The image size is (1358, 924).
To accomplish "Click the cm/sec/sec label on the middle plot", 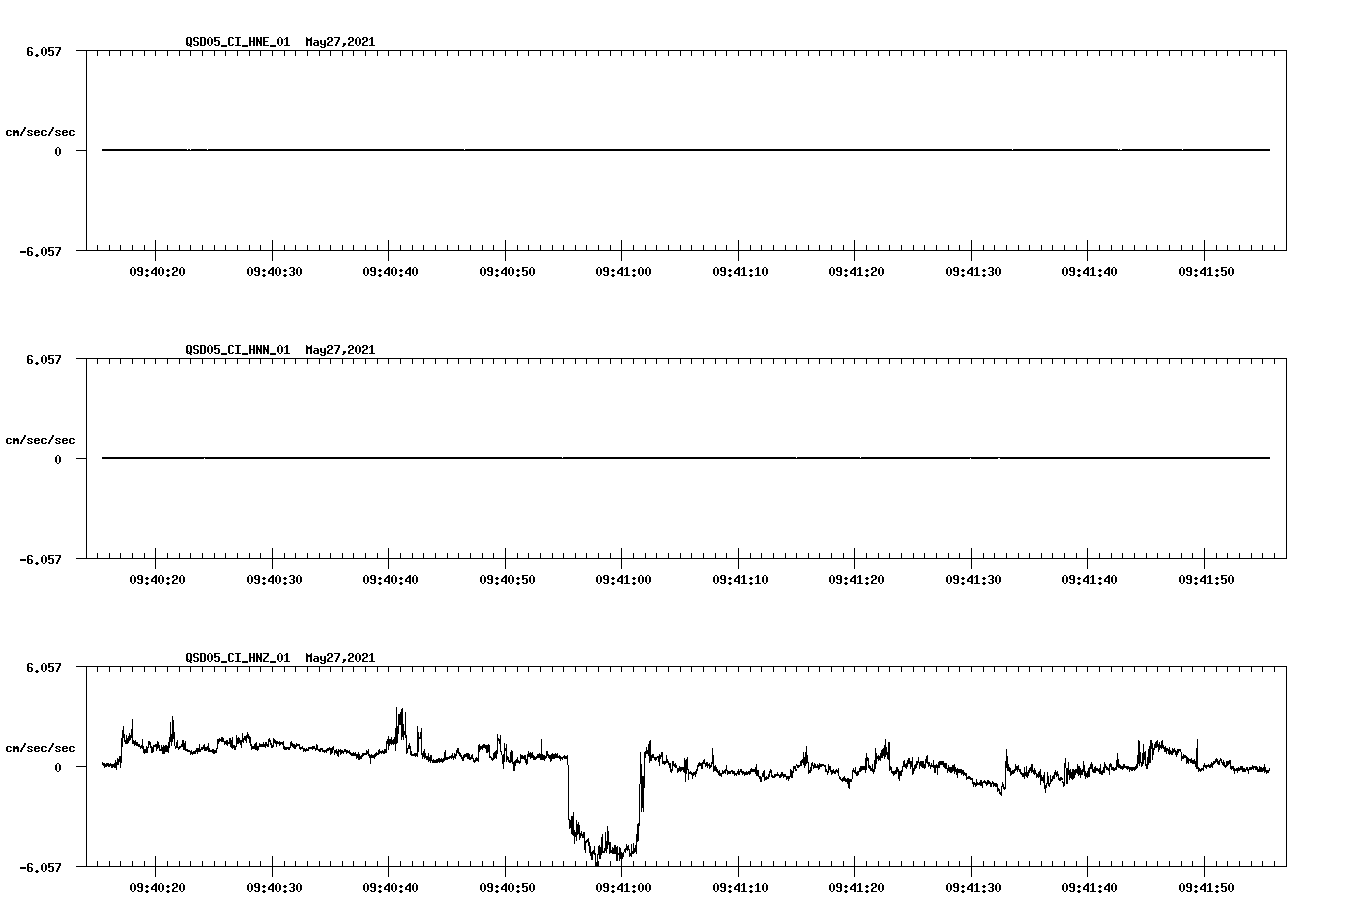I will 41,439.
